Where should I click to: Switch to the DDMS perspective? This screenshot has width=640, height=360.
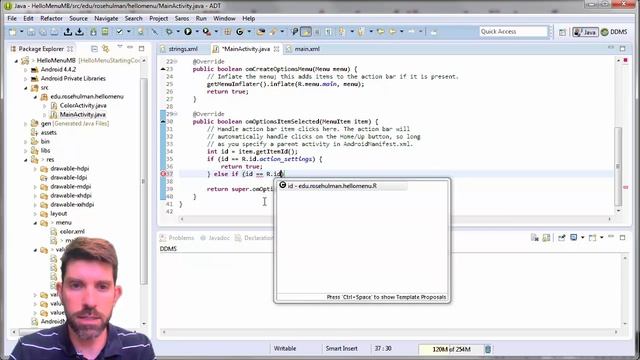click(x=614, y=32)
